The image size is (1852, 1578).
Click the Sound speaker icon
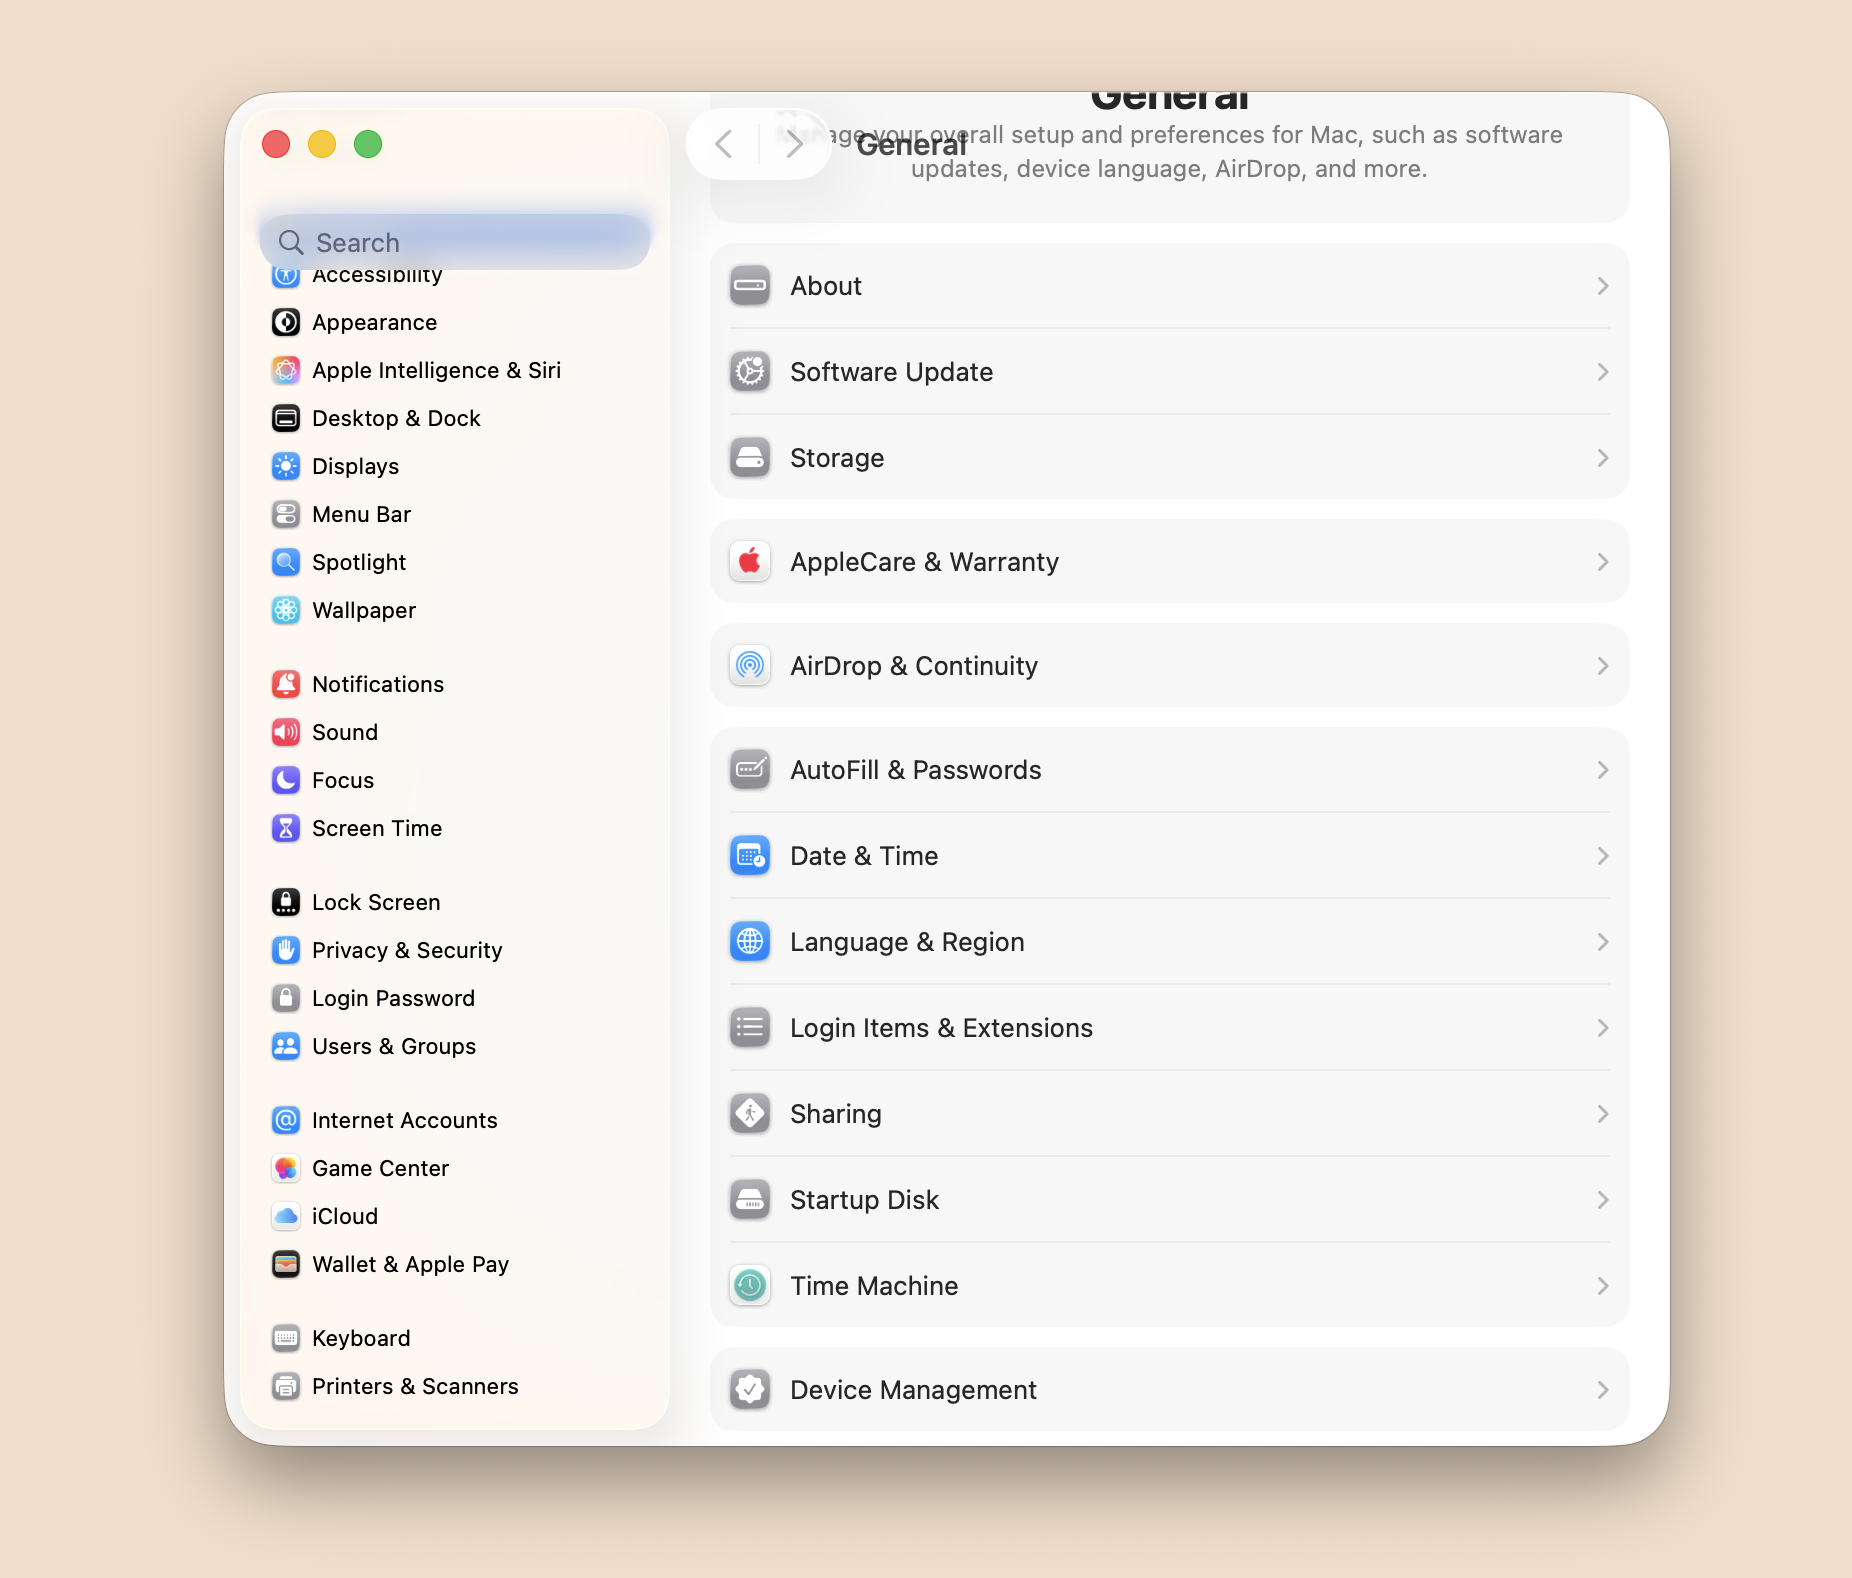[x=286, y=732]
